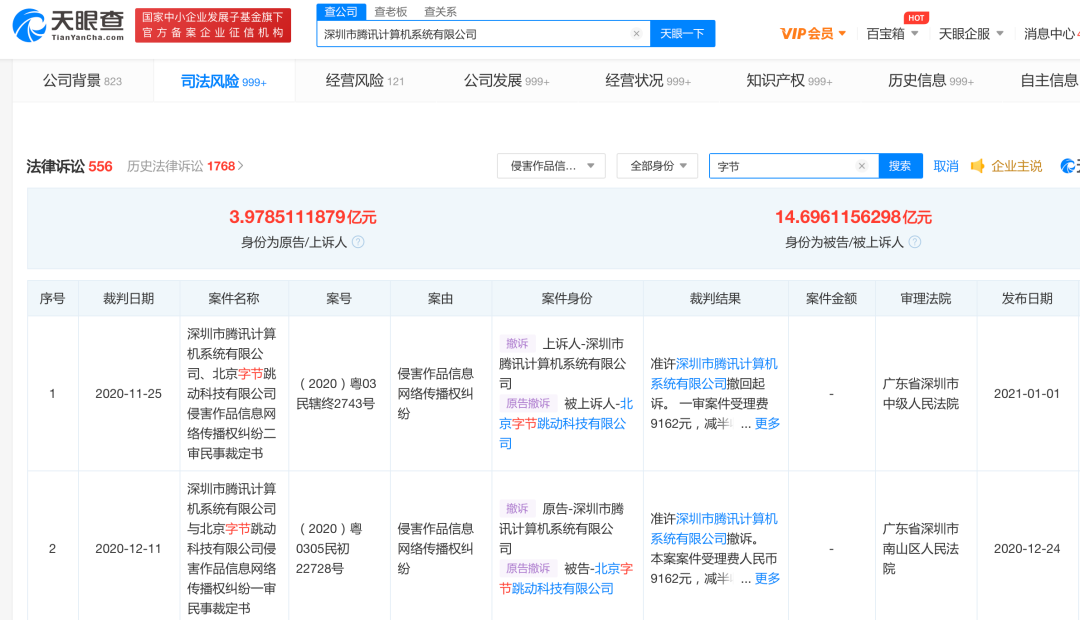Open the 历史信息 tab
1080x620 pixels.
click(931, 81)
